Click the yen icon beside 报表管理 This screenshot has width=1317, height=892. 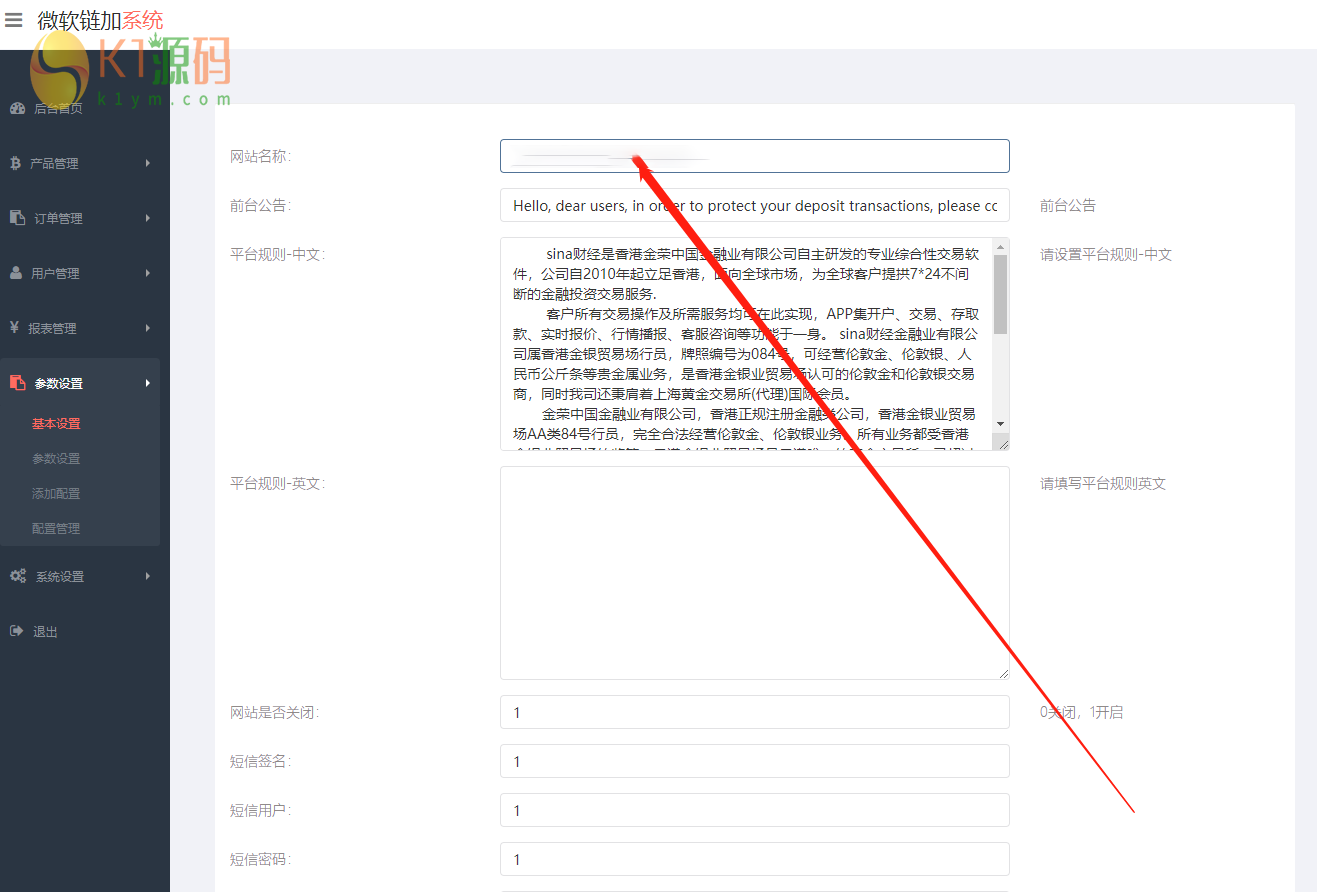(x=15, y=328)
